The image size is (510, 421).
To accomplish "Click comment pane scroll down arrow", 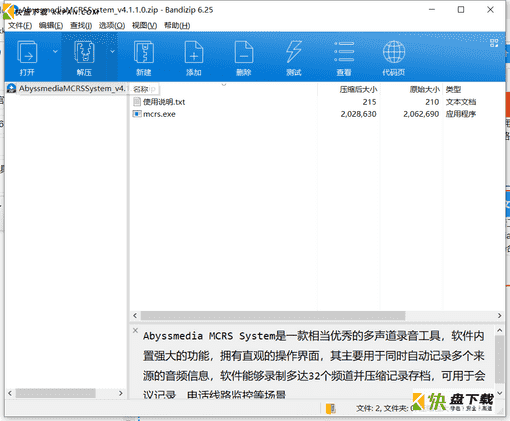I will pos(499,393).
